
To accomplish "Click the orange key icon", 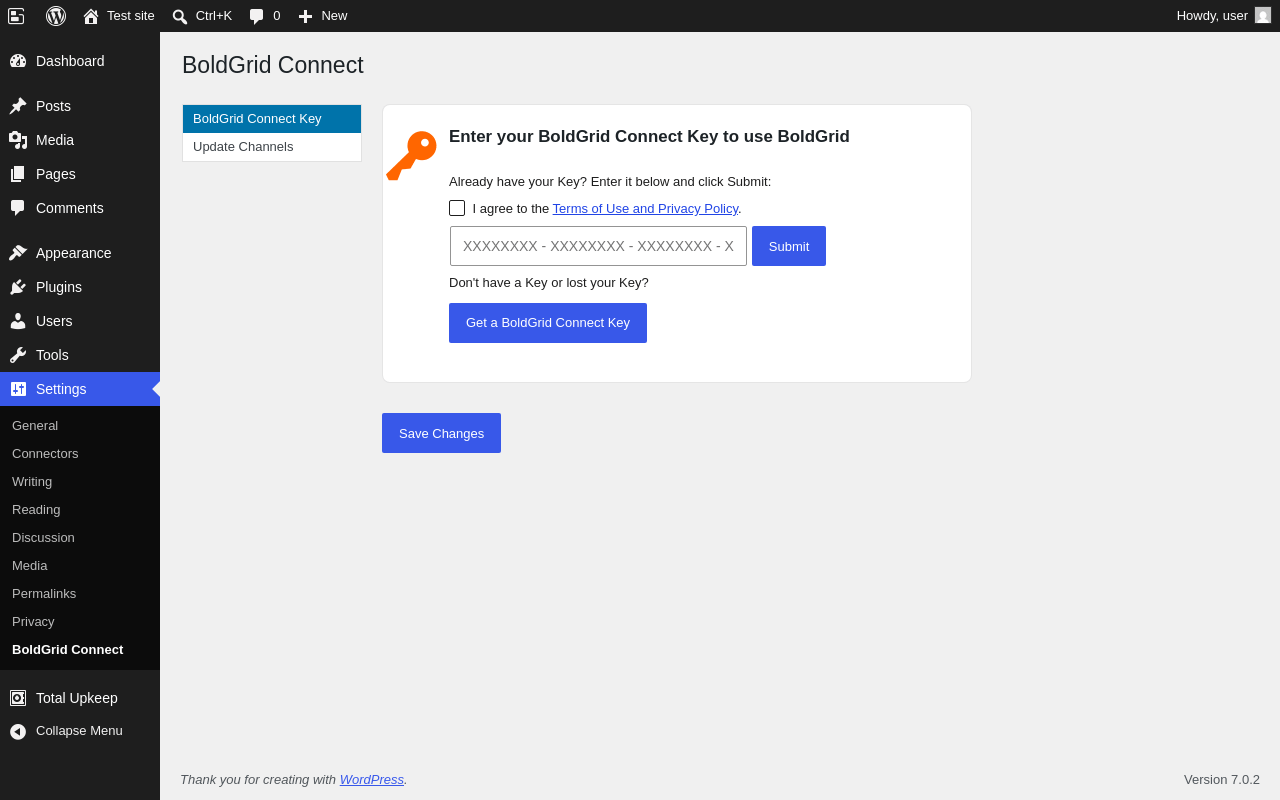I will coord(411,155).
